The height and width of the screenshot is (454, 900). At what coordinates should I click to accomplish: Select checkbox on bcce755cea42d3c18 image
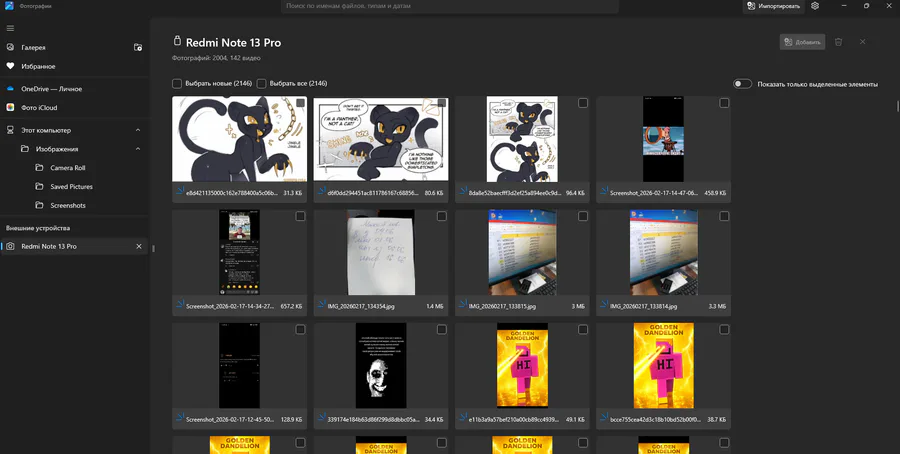coord(724,329)
